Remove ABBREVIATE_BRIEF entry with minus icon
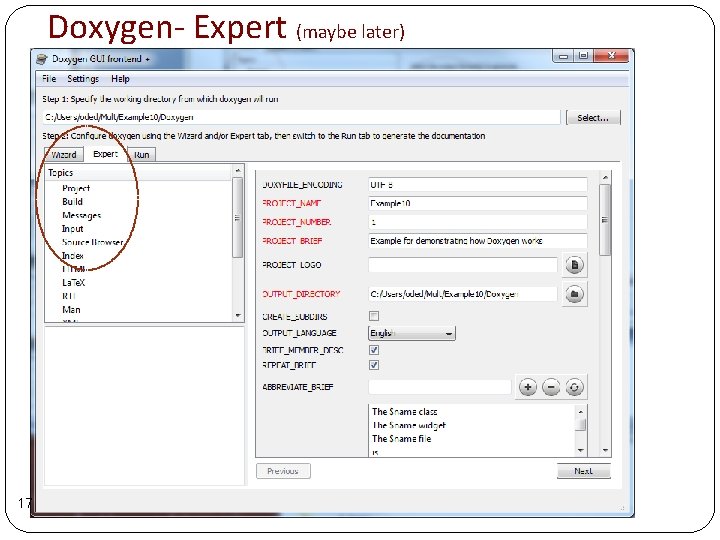The height and width of the screenshot is (540, 720). 551,387
